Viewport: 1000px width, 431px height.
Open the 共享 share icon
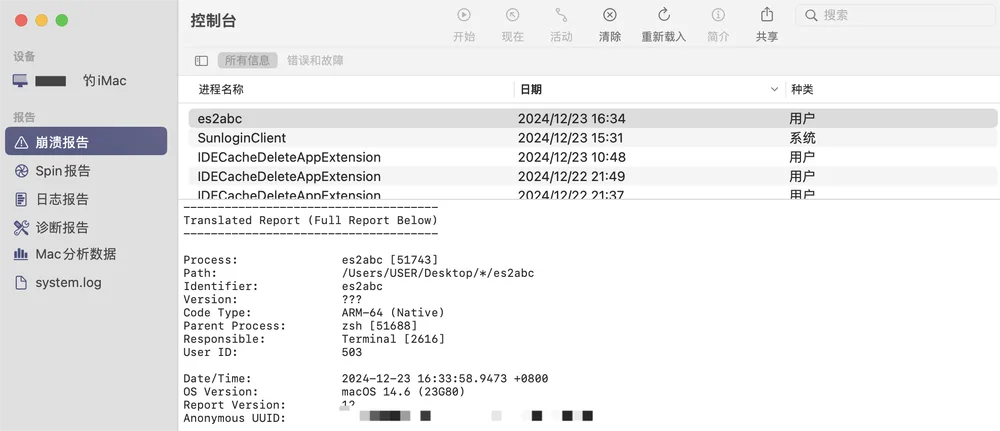click(767, 15)
